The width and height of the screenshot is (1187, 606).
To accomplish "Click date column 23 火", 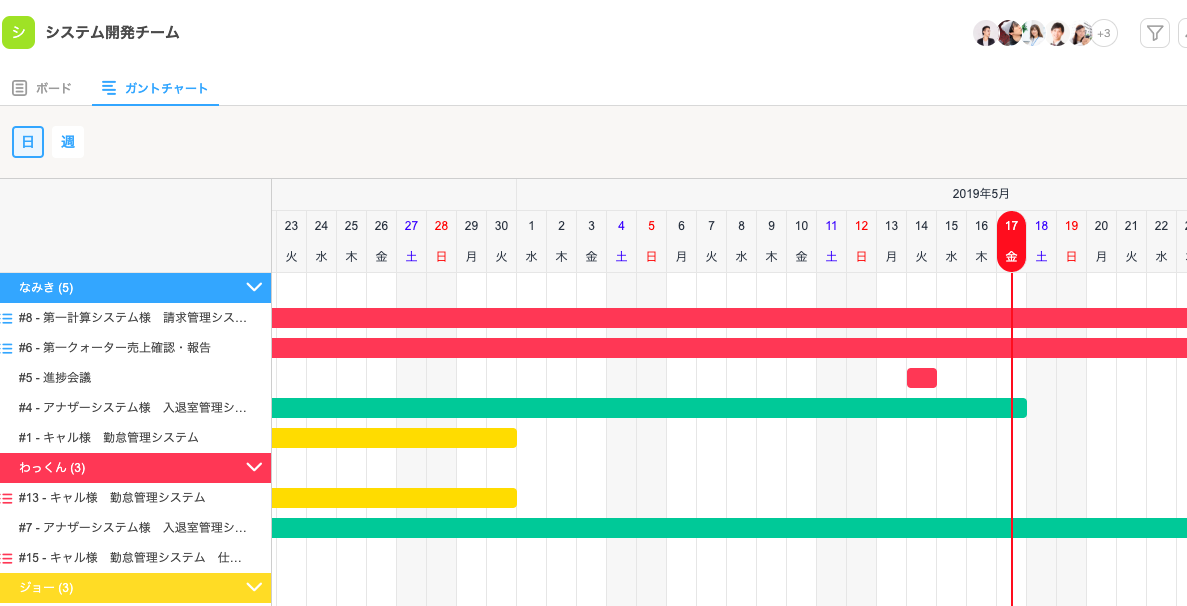I will coord(291,241).
